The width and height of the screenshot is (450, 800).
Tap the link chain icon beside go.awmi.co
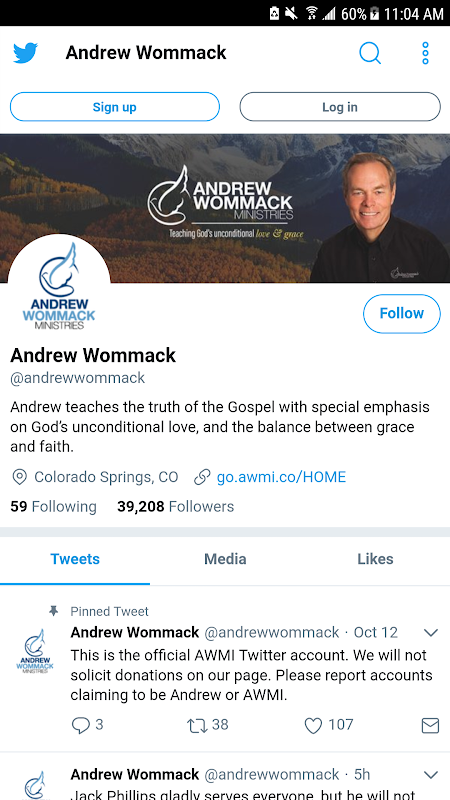point(202,477)
